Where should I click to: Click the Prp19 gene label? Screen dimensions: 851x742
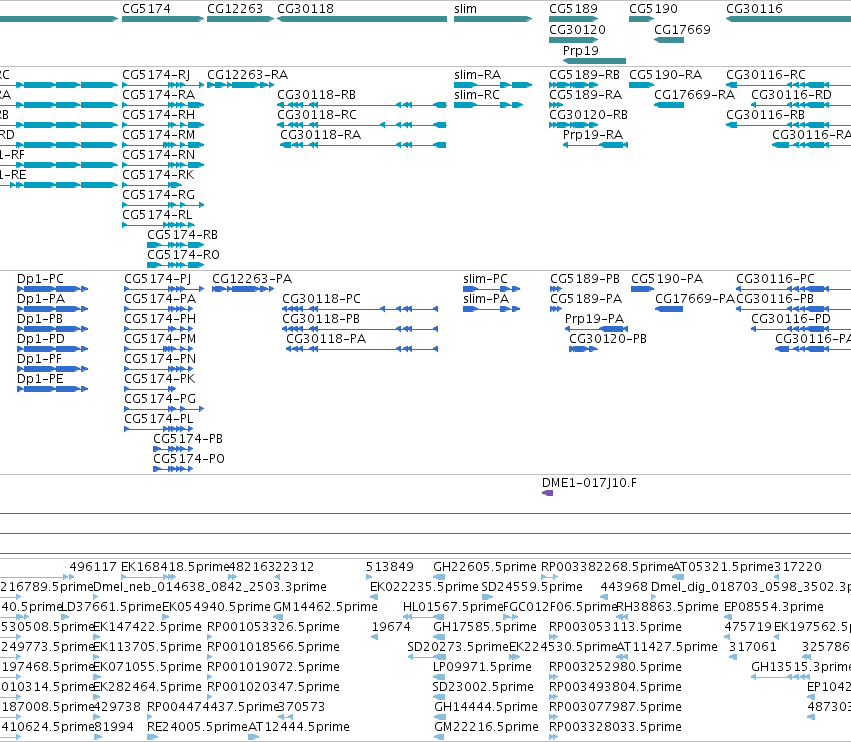tap(580, 50)
